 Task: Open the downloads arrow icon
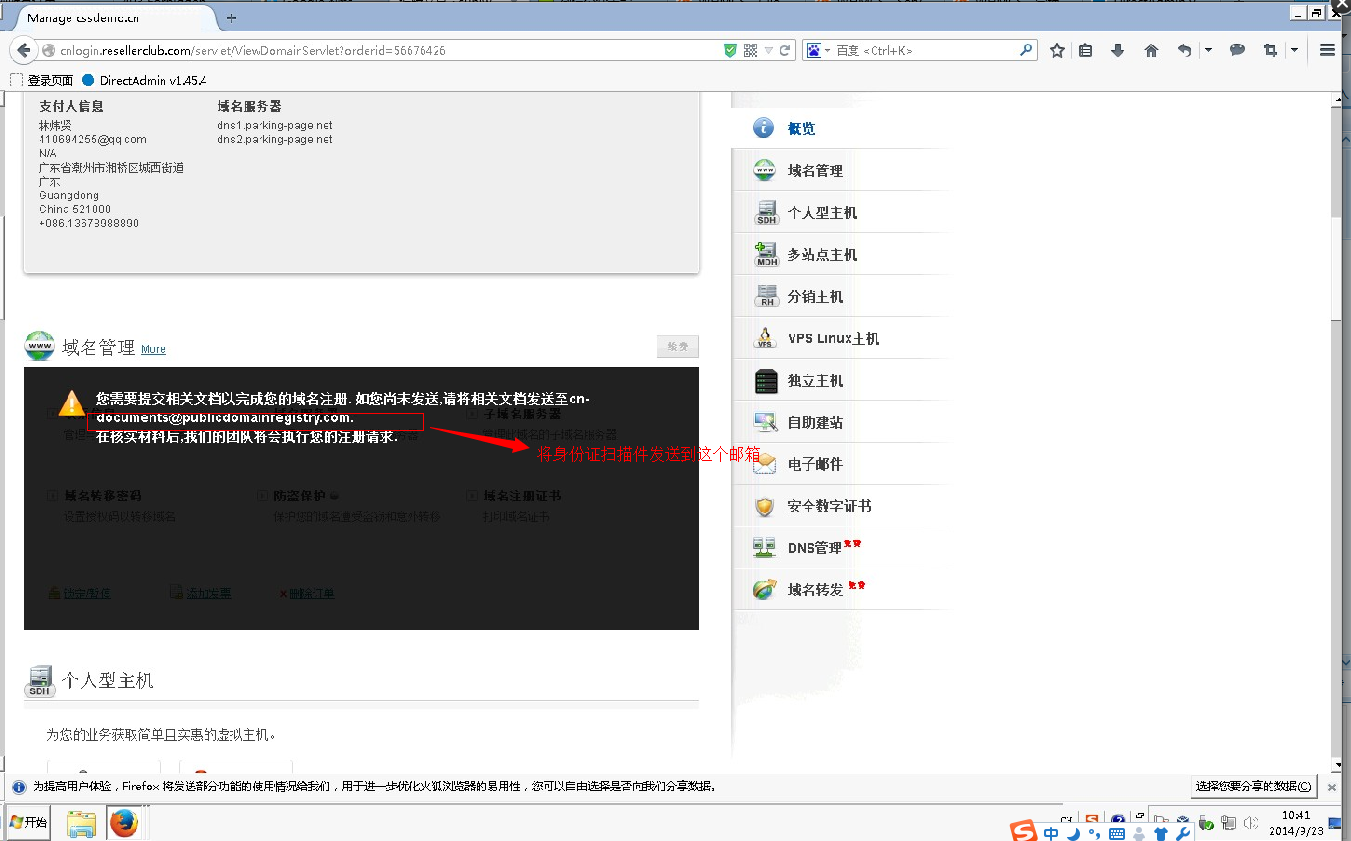click(1118, 50)
